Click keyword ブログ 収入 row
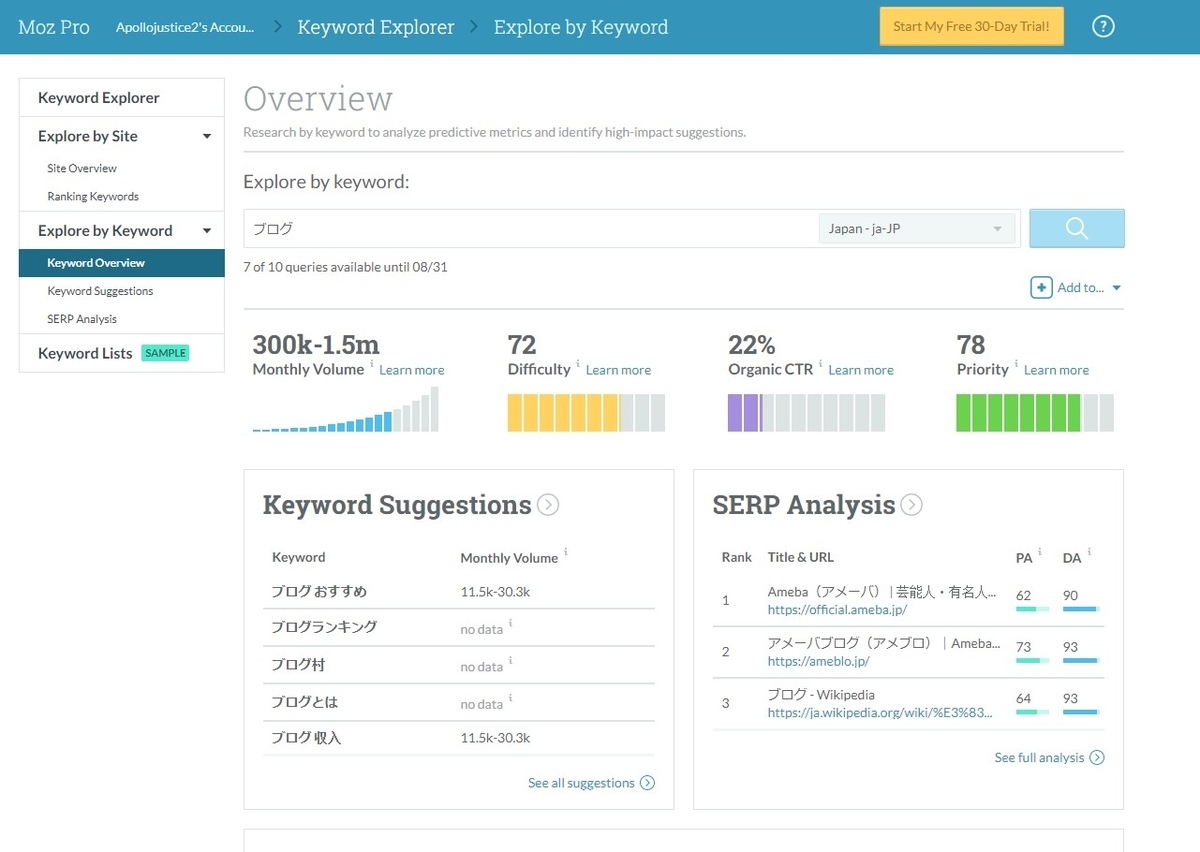Image resolution: width=1200 pixels, height=852 pixels. click(x=459, y=738)
